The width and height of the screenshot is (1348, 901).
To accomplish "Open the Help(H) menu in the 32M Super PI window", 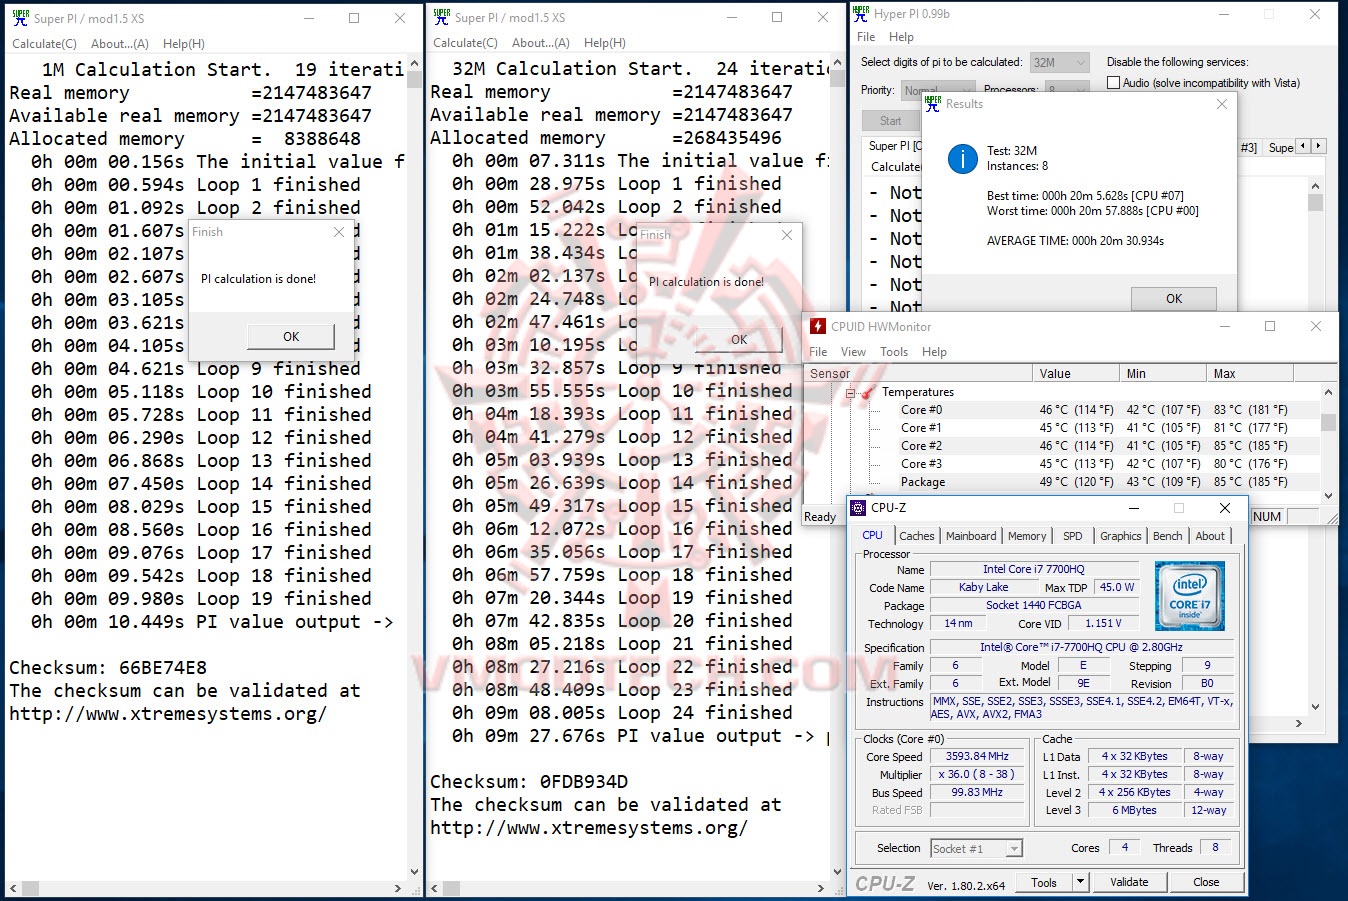I will (x=605, y=43).
